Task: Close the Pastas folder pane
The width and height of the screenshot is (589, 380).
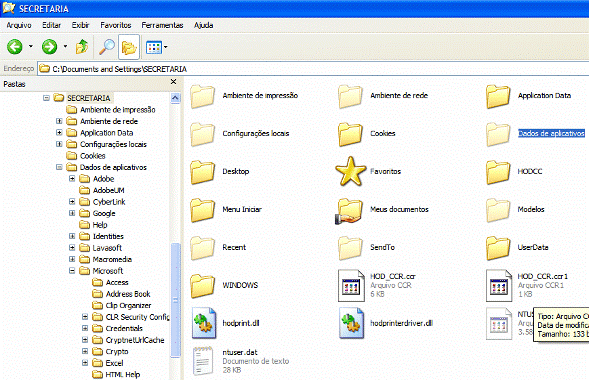Action: [x=173, y=82]
